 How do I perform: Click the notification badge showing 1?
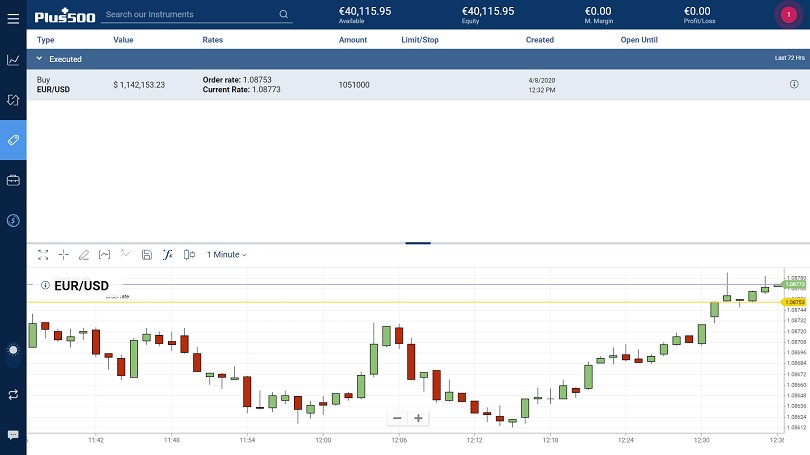pyautogui.click(x=789, y=15)
